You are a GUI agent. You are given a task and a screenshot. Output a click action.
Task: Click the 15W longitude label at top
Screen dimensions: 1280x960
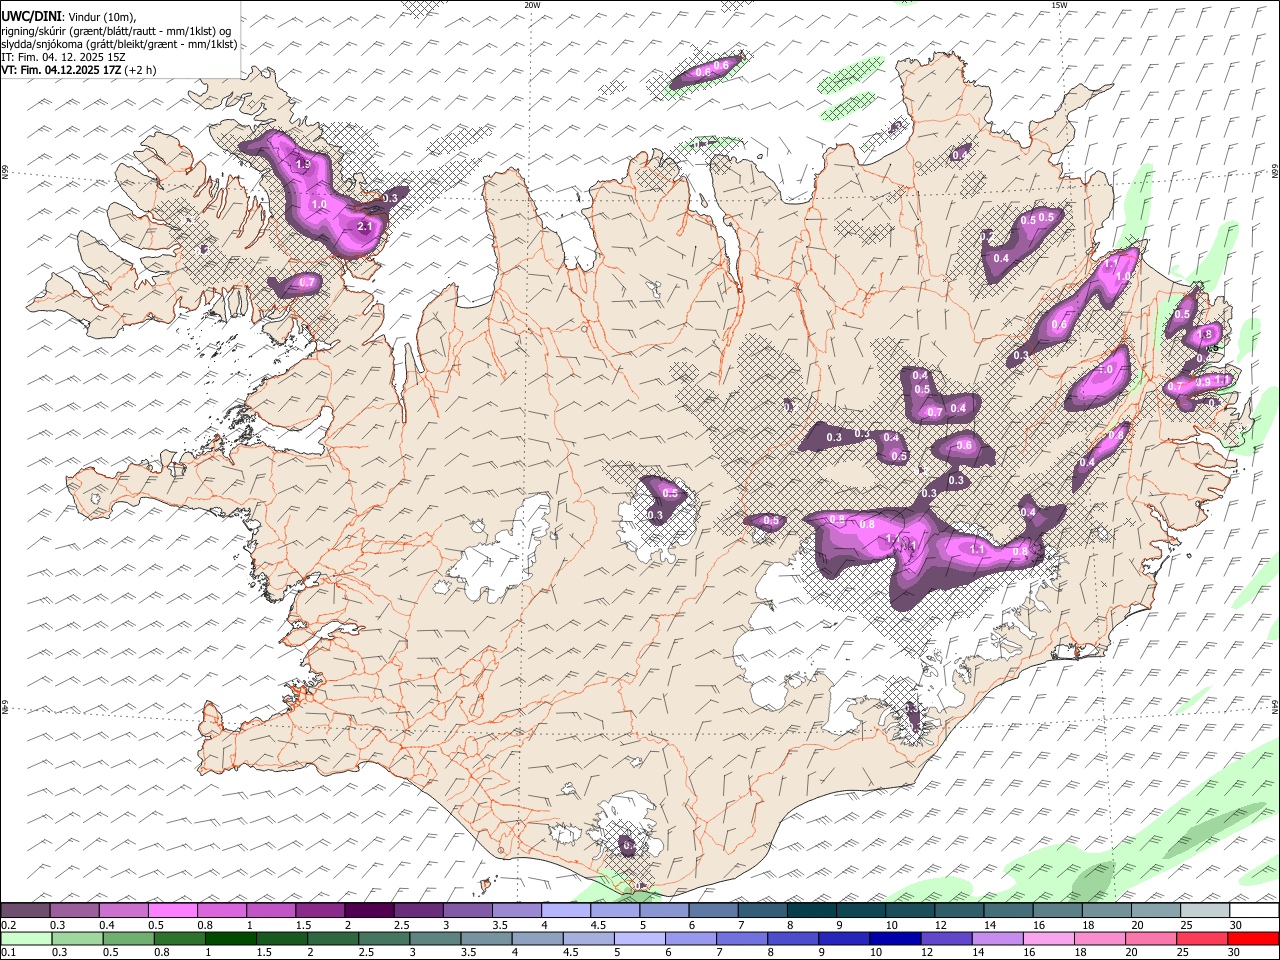[x=1058, y=5]
